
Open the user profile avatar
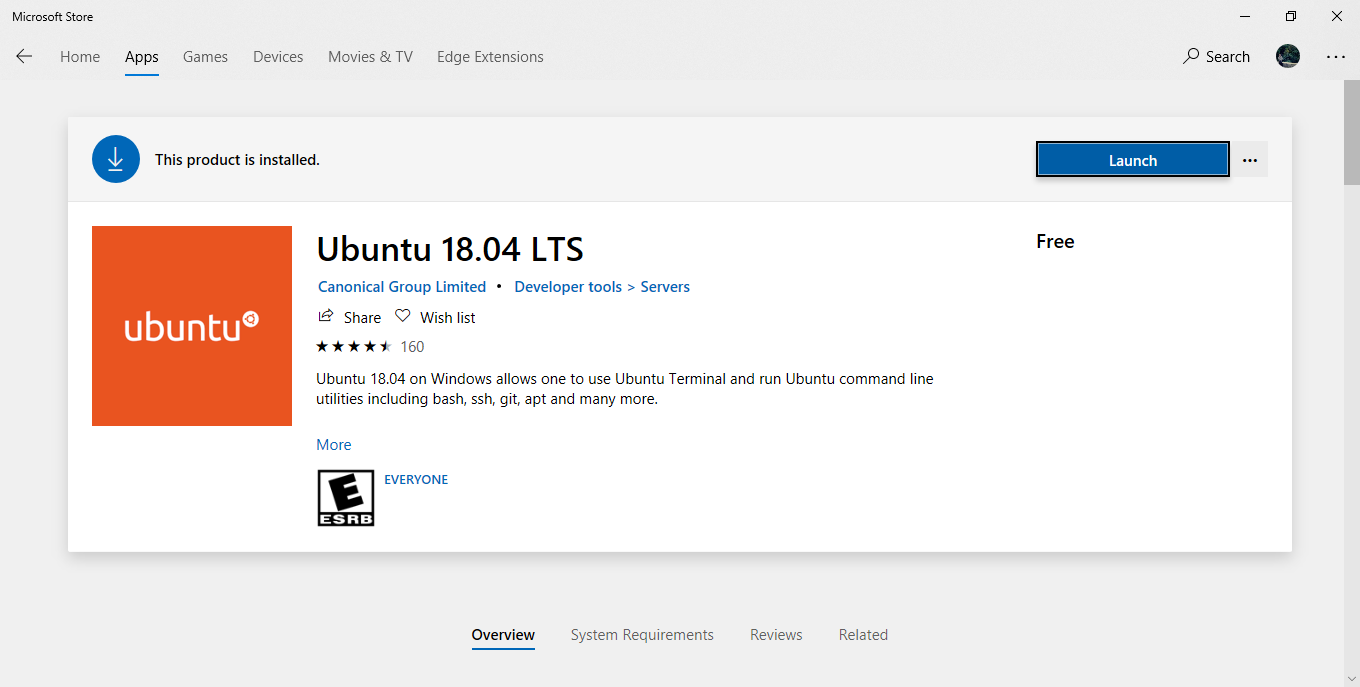[1288, 57]
